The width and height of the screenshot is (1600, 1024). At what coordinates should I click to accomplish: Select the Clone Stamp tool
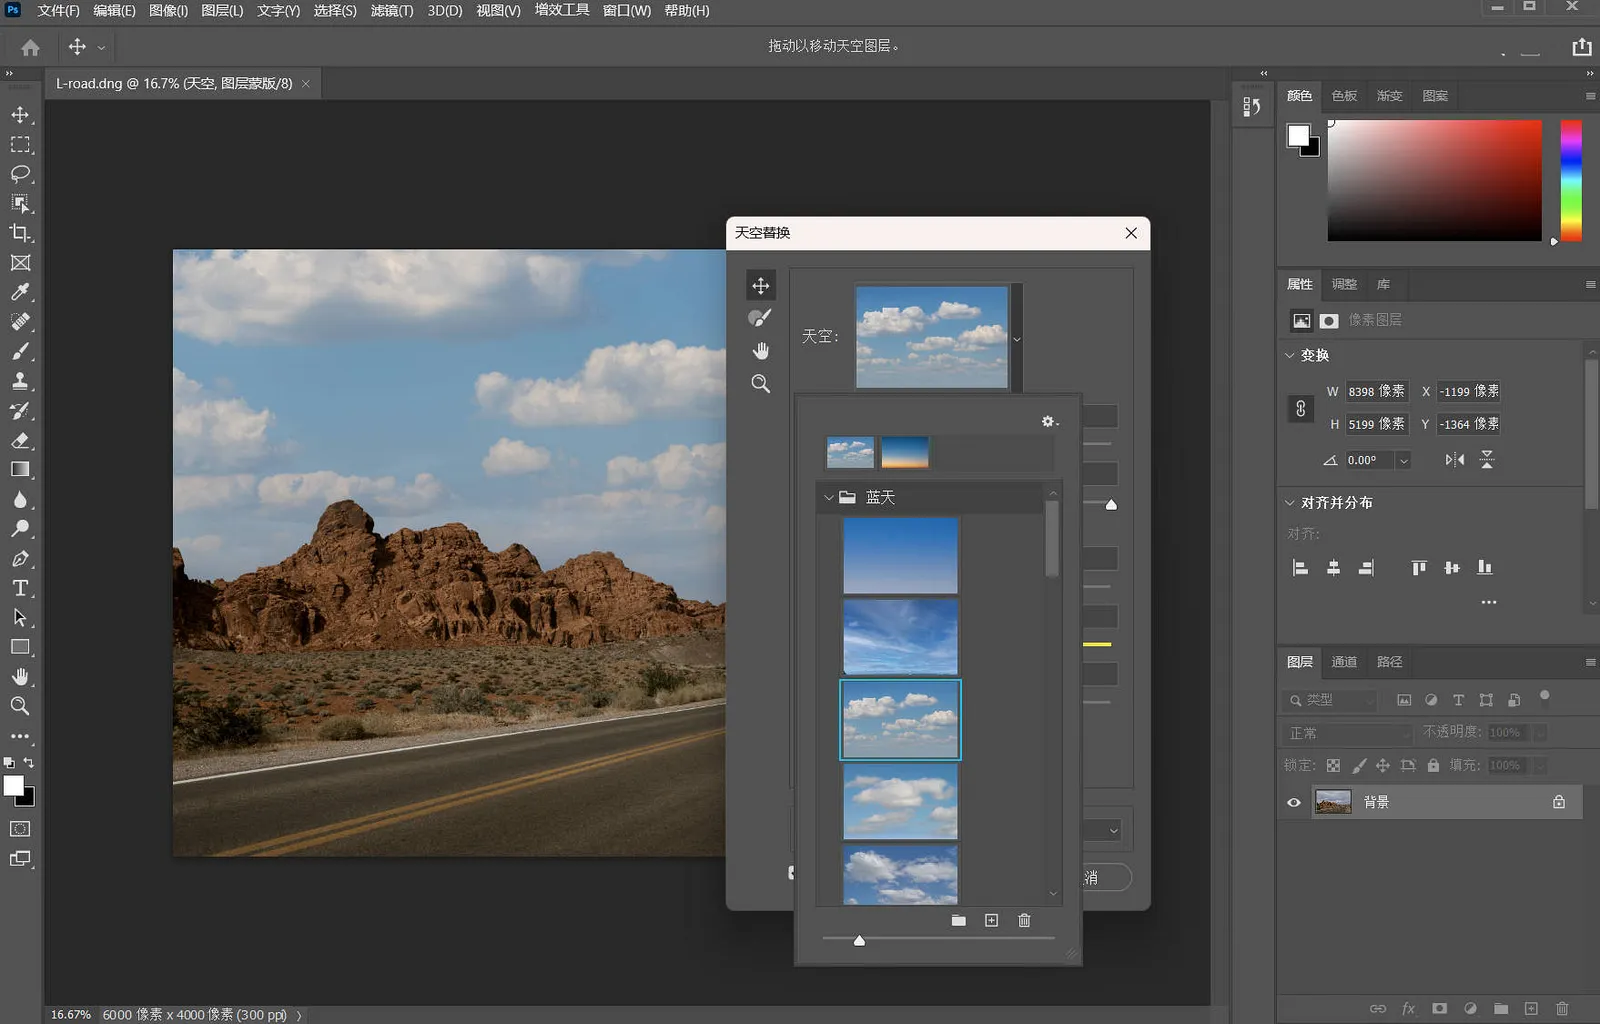click(x=20, y=381)
